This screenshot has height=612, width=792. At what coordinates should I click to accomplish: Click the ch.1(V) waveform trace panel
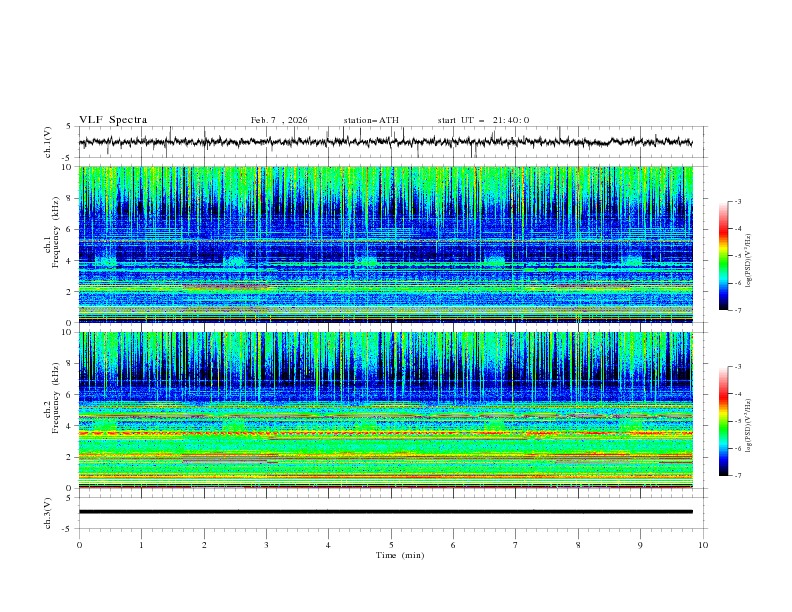tap(393, 142)
